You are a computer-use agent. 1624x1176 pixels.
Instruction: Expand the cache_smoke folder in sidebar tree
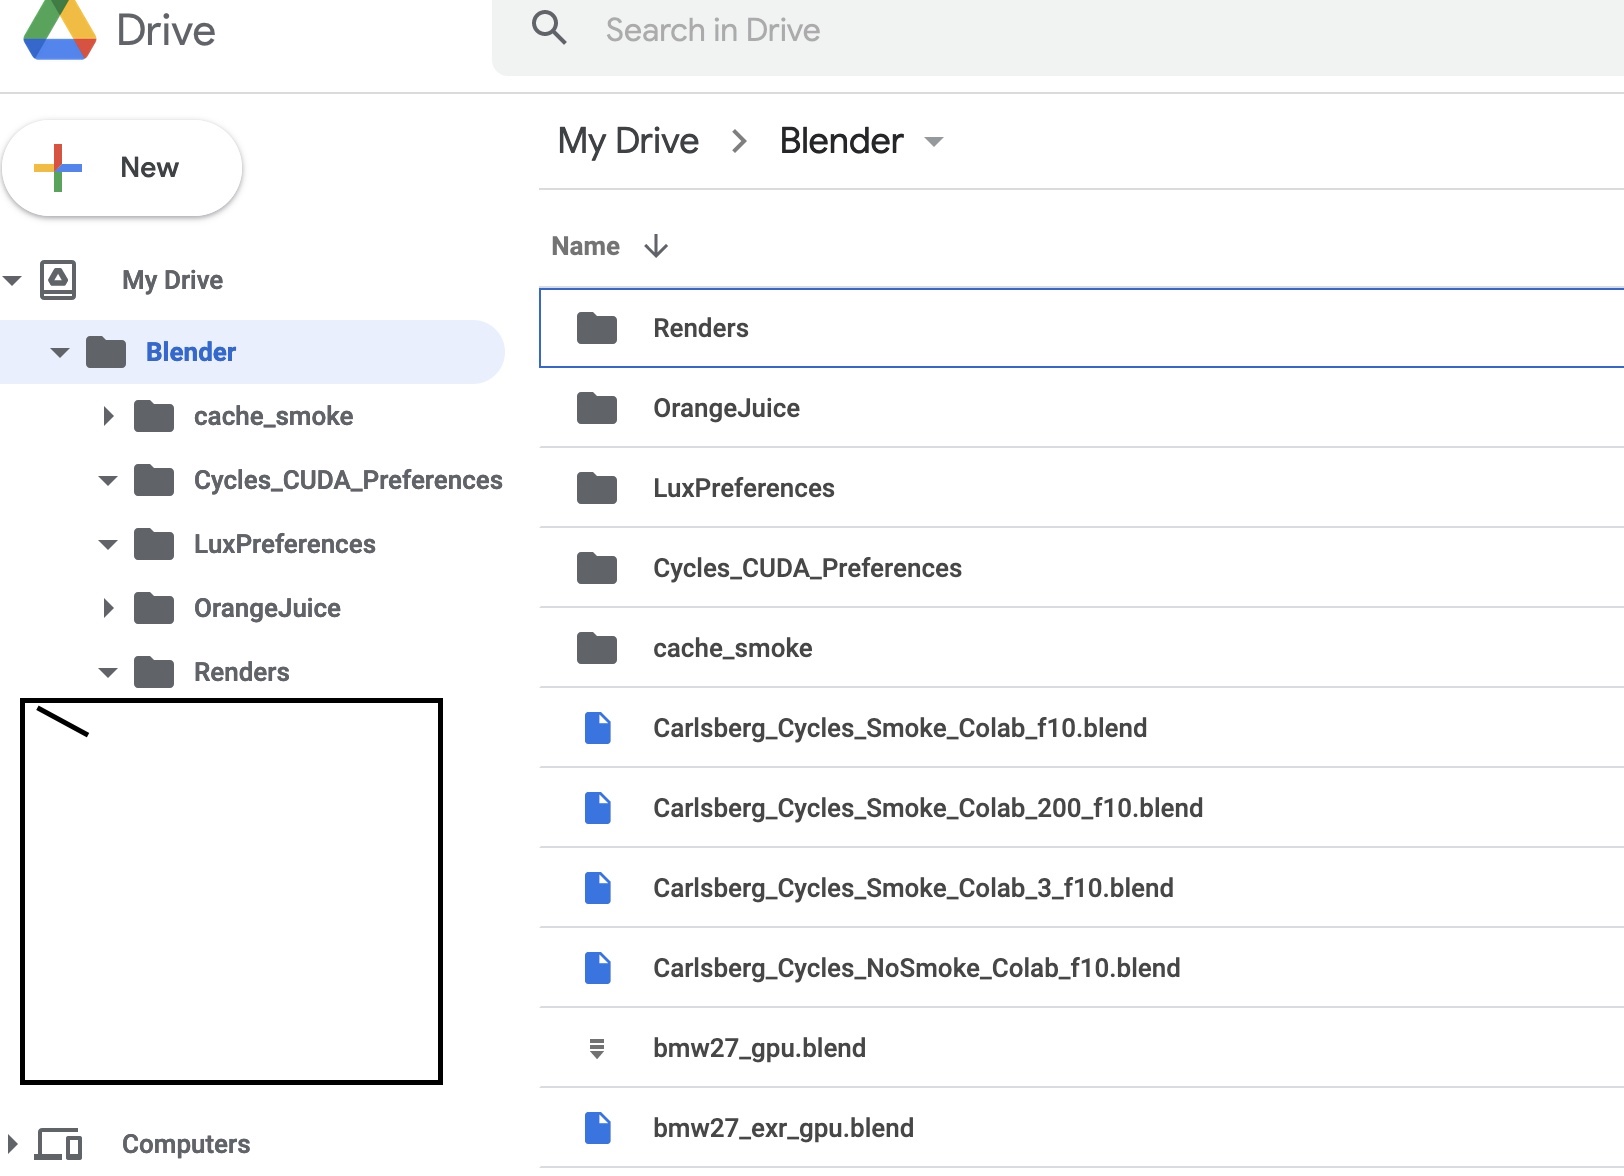click(108, 416)
